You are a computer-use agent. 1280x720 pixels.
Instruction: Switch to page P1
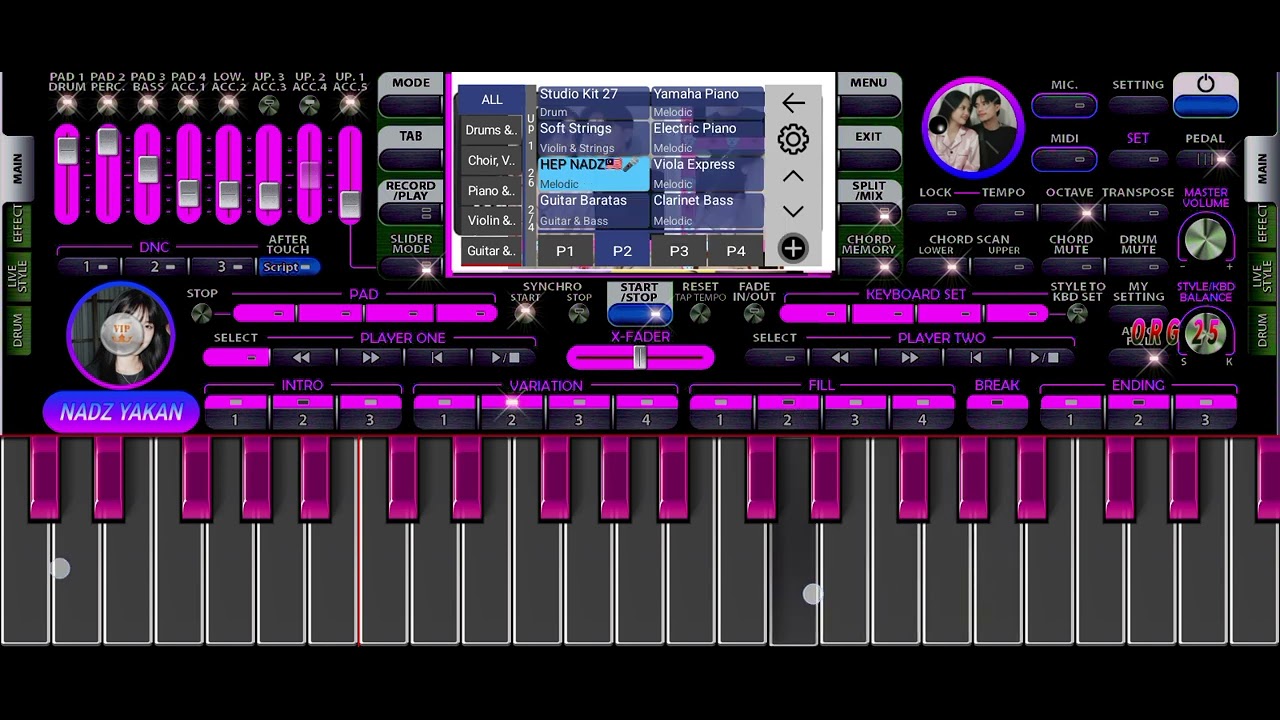coord(565,251)
